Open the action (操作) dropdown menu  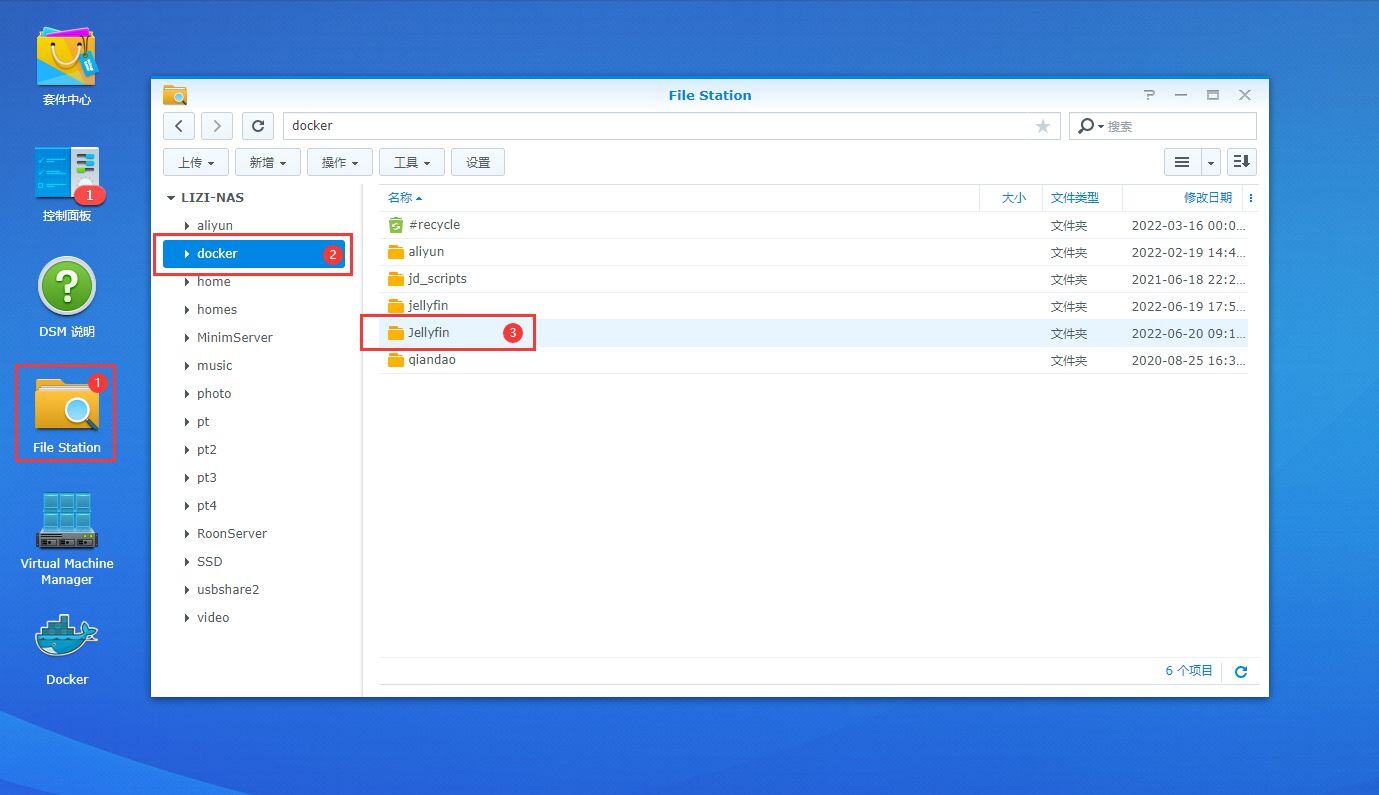pyautogui.click(x=340, y=162)
